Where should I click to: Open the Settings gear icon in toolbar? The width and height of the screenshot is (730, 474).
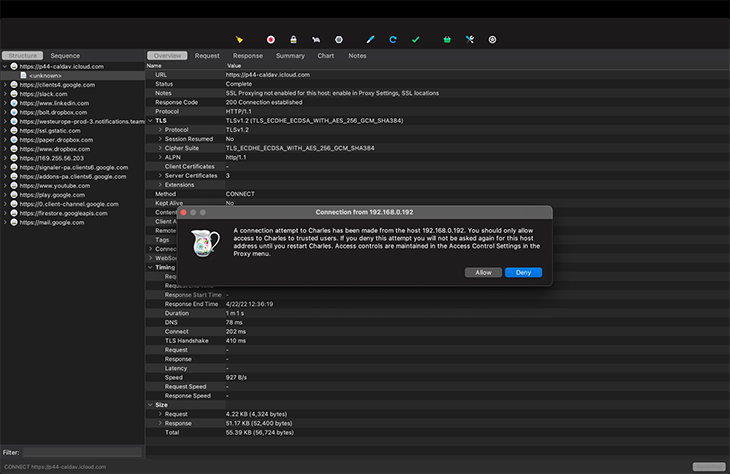tap(492, 40)
